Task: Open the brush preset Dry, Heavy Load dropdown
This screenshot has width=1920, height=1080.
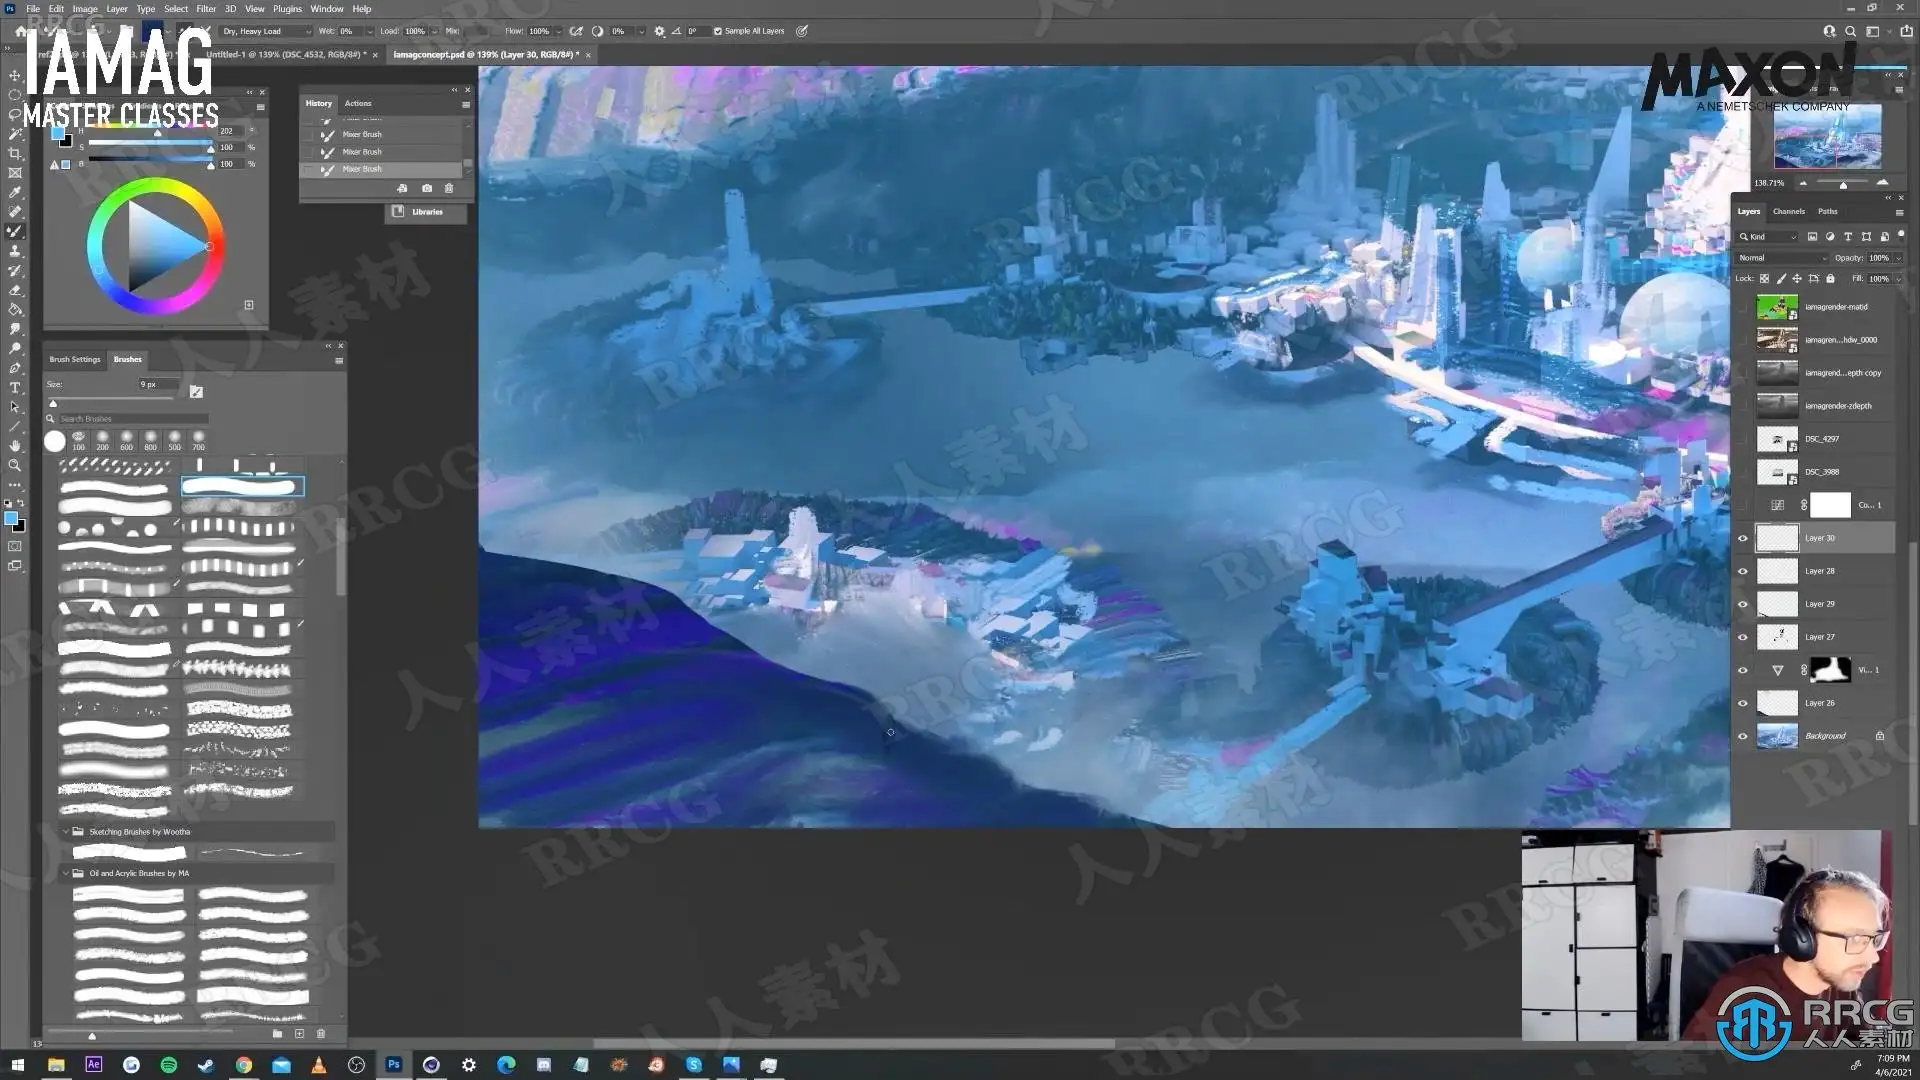Action: 267,31
